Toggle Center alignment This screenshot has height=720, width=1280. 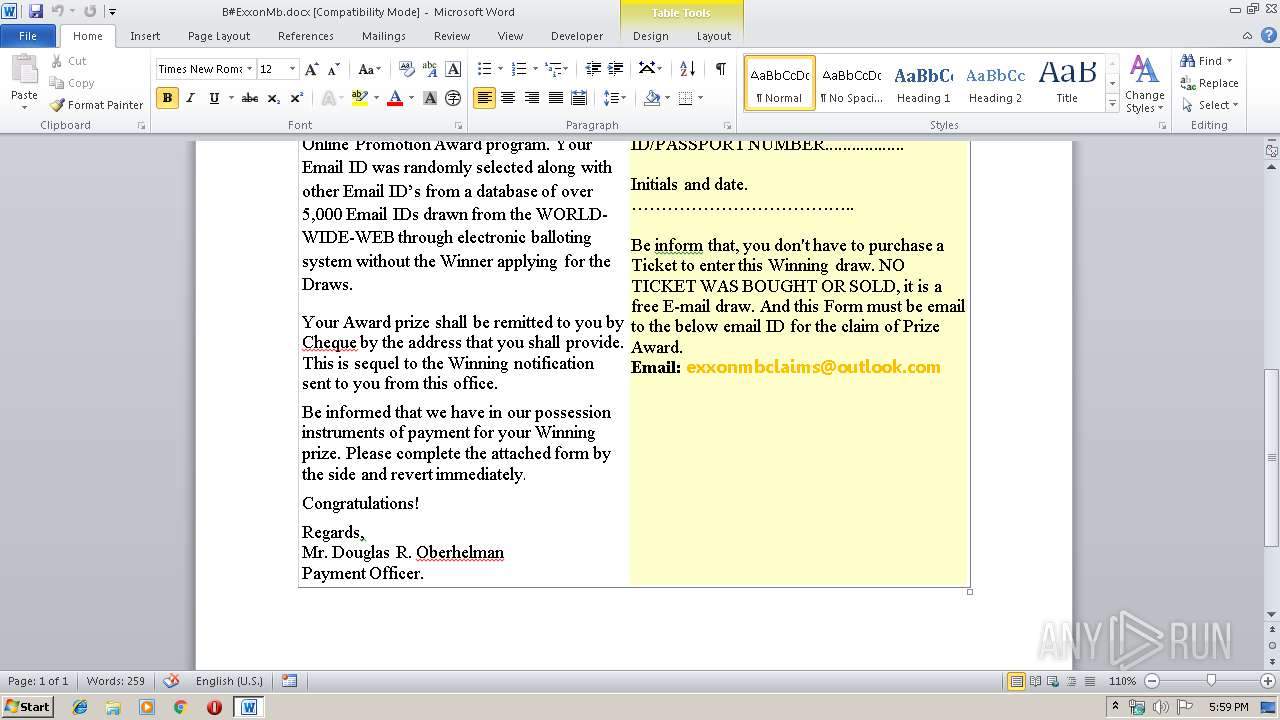(x=508, y=98)
